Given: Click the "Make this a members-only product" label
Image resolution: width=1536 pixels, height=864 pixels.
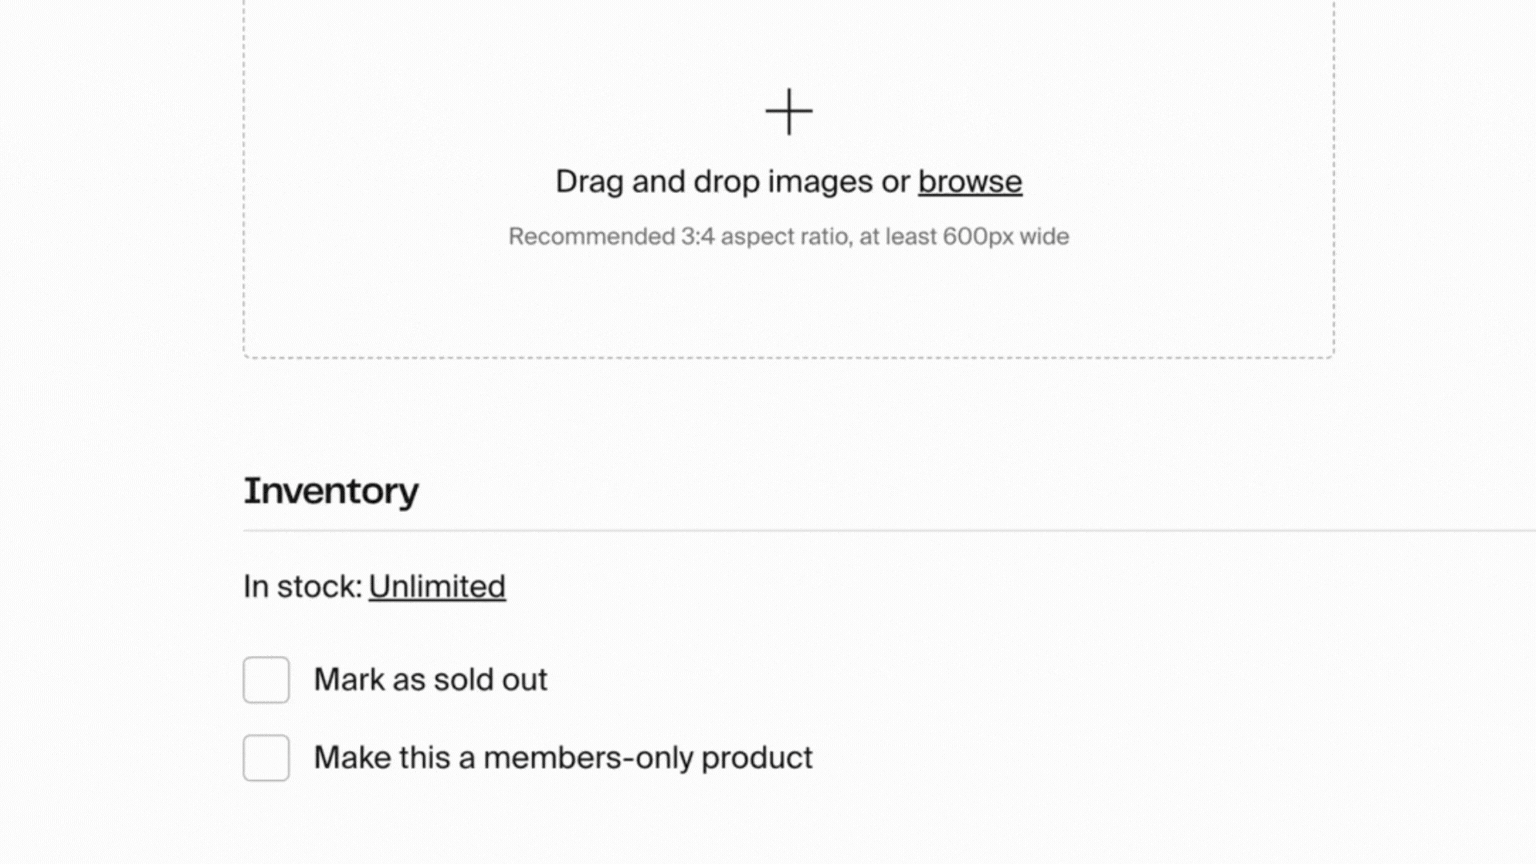Looking at the screenshot, I should pos(563,758).
